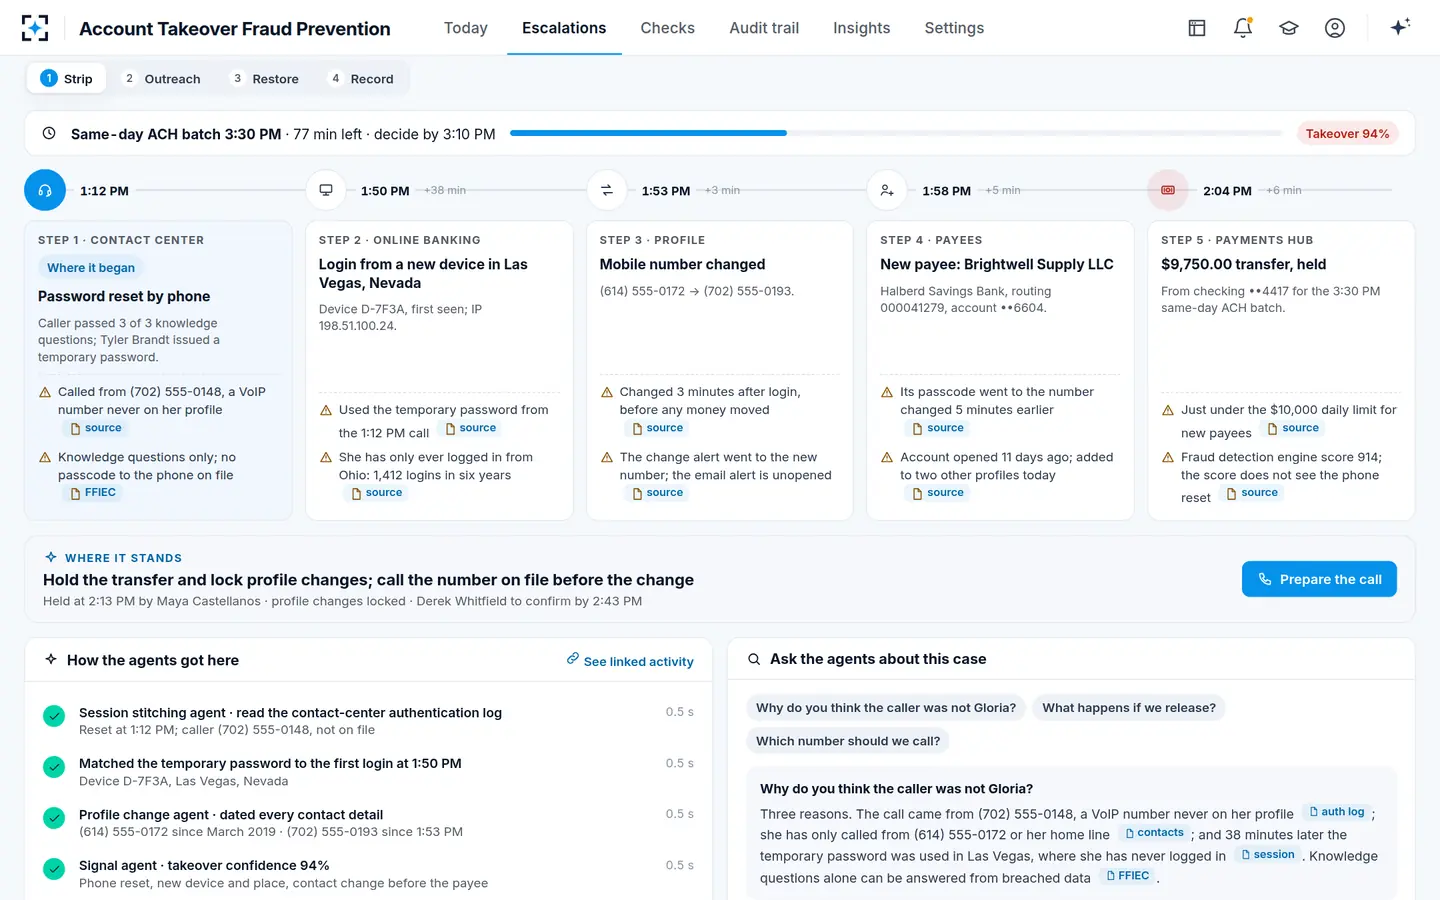The width and height of the screenshot is (1440, 900).
Task: Open the Settings tab
Action: (954, 28)
